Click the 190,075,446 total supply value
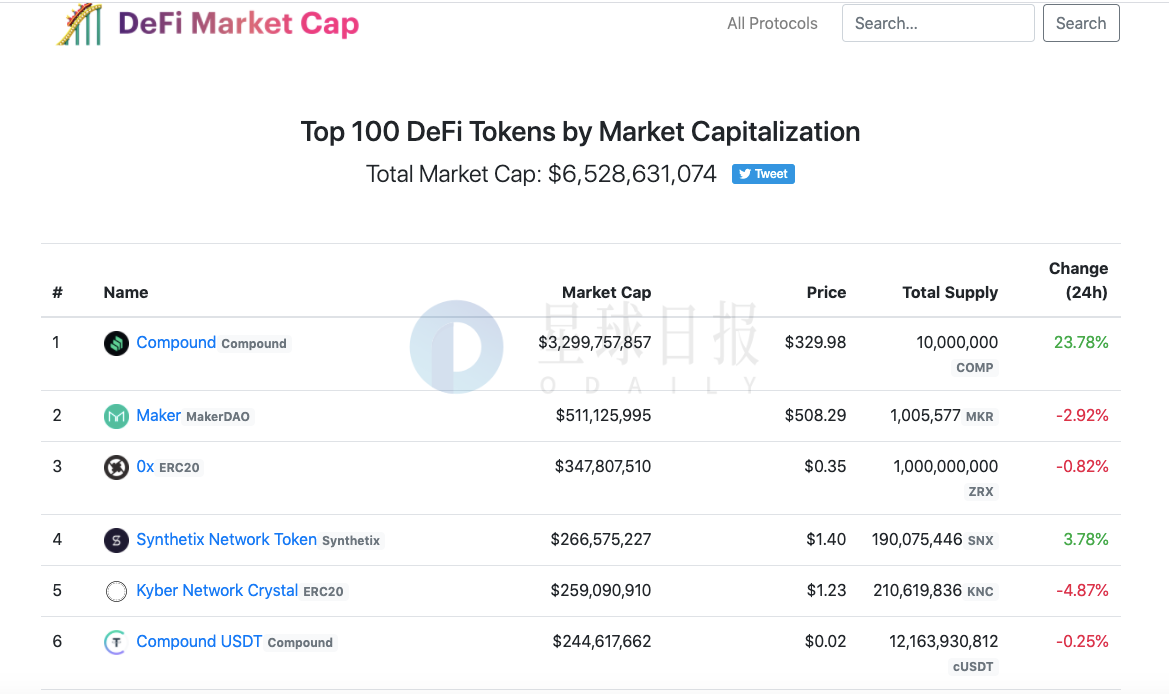The image size is (1169, 694). pos(917,539)
